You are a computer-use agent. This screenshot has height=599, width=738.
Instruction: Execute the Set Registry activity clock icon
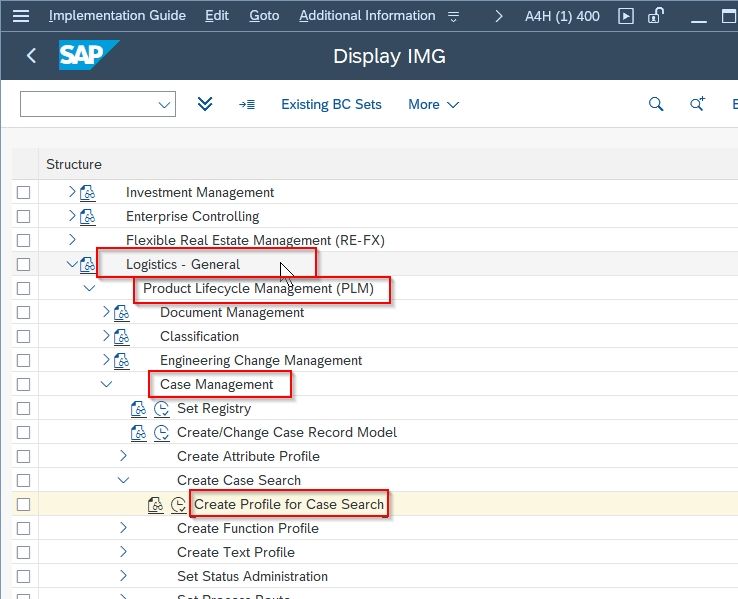coord(161,408)
